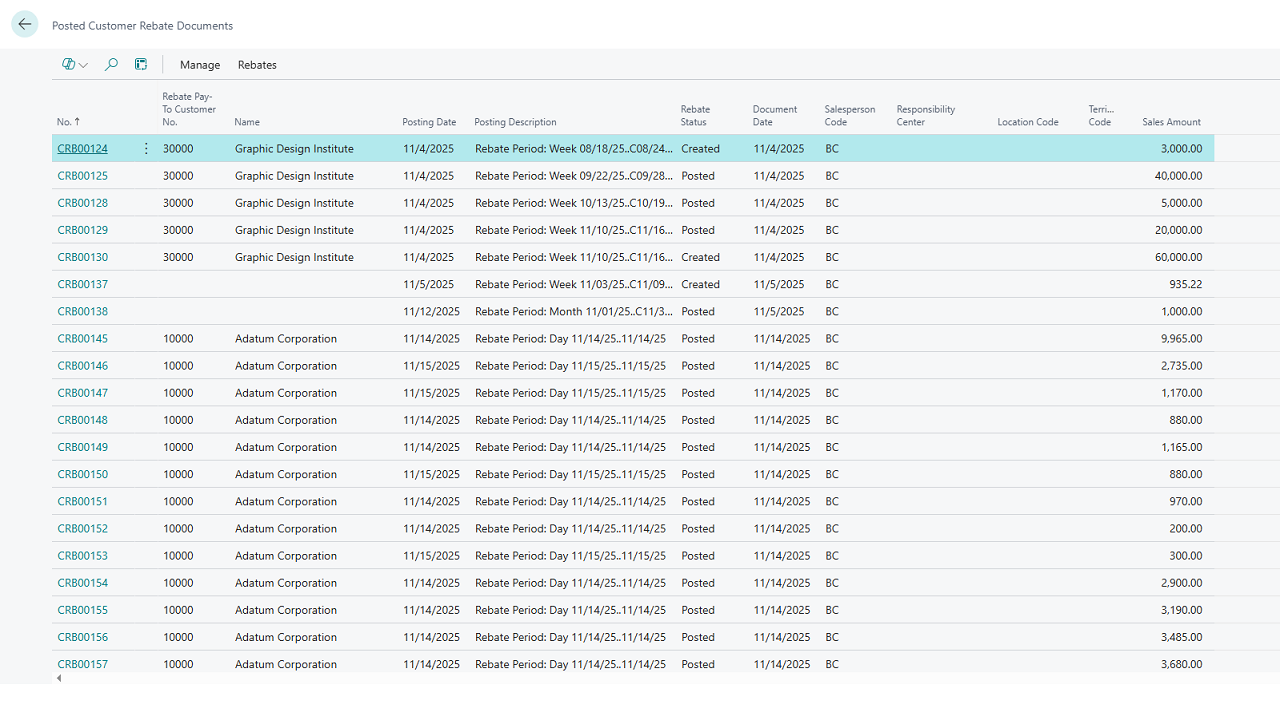
Task: Open the Copilot dropdown in toolbar
Action: coord(75,65)
